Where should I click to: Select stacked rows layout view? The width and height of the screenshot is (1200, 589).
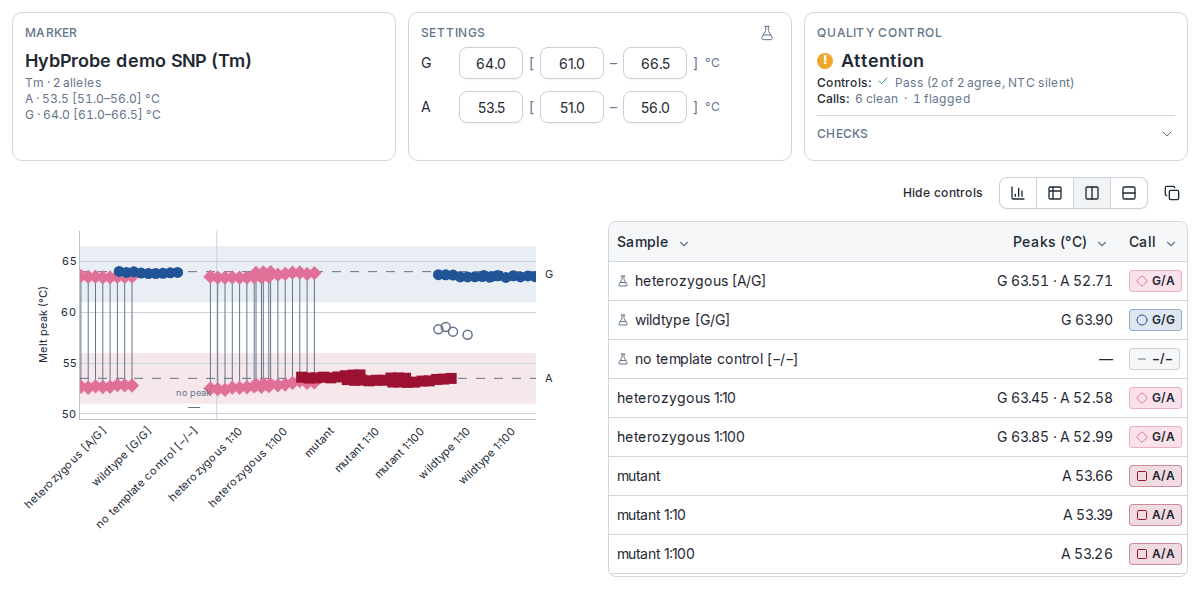(x=1129, y=193)
